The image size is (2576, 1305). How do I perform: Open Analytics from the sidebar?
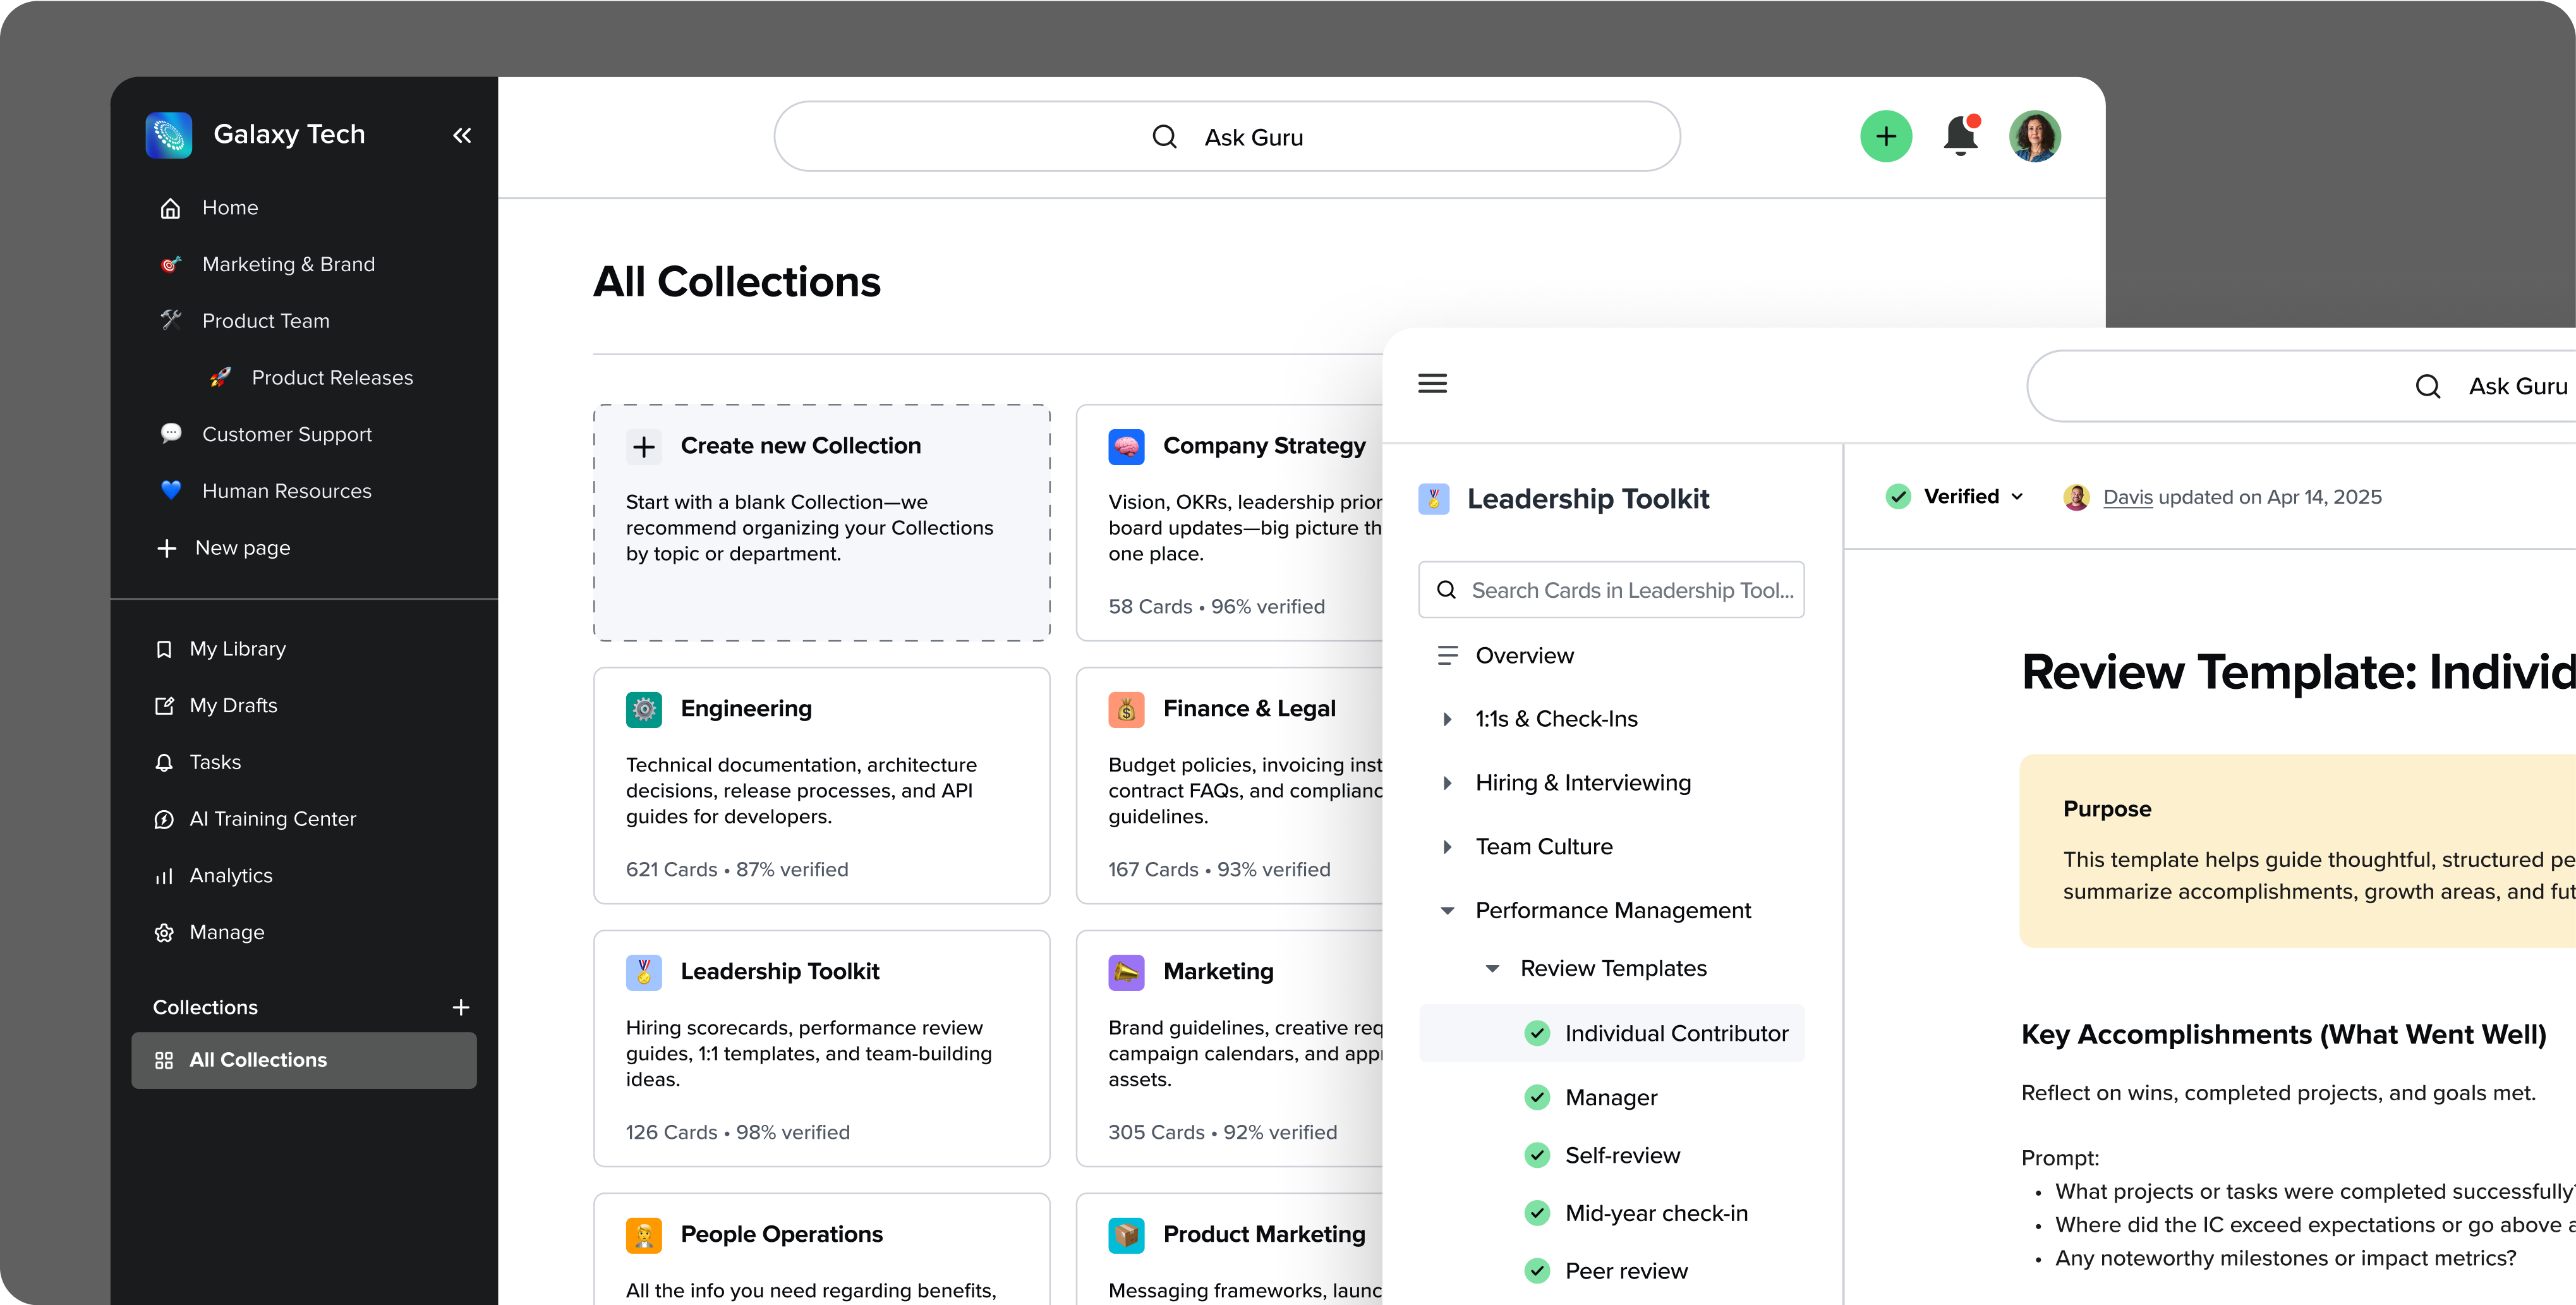(x=230, y=876)
